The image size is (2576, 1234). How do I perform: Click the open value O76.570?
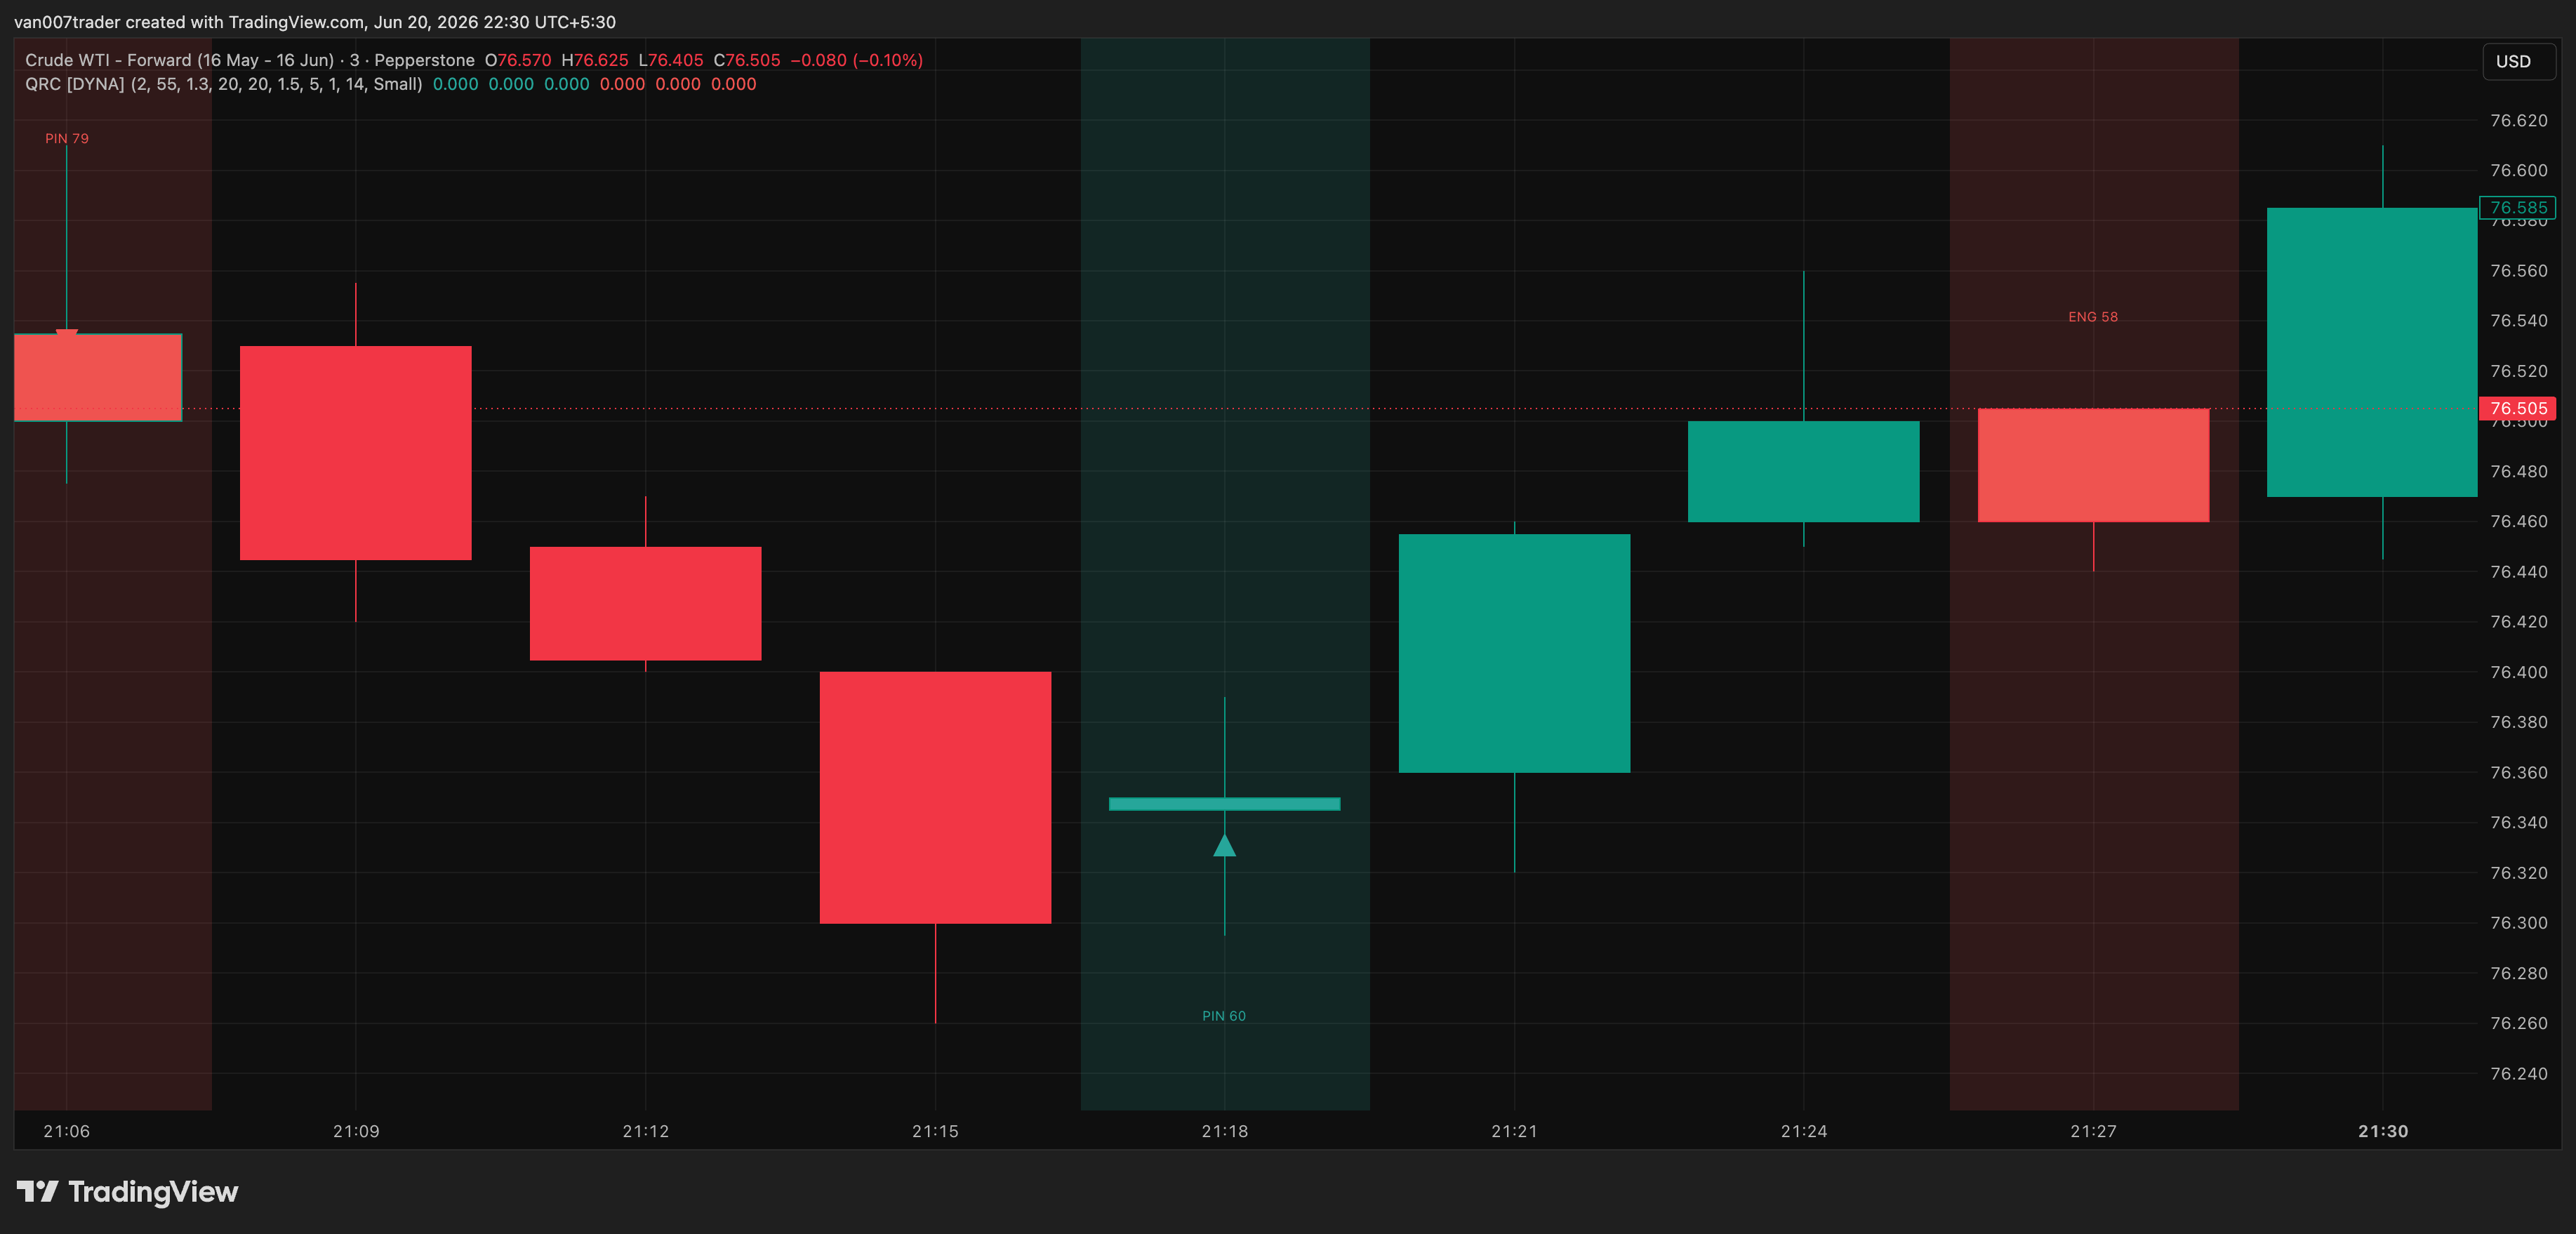pos(518,60)
